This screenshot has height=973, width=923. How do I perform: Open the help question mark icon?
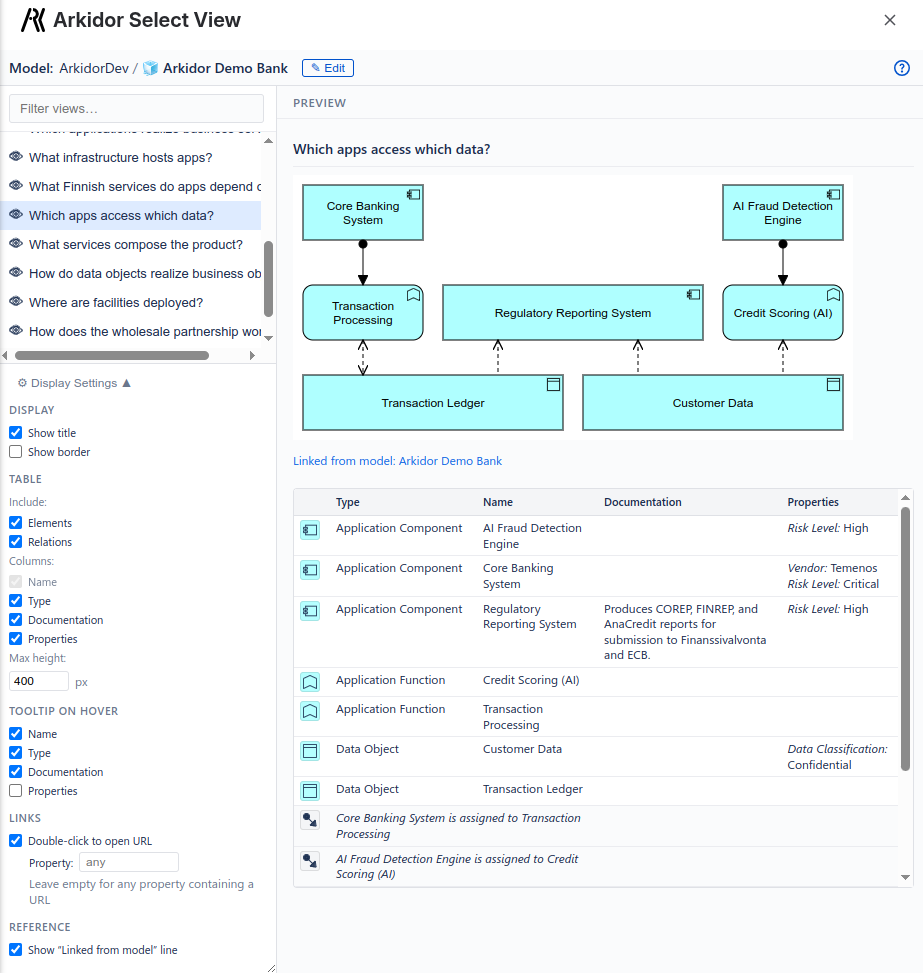click(901, 68)
